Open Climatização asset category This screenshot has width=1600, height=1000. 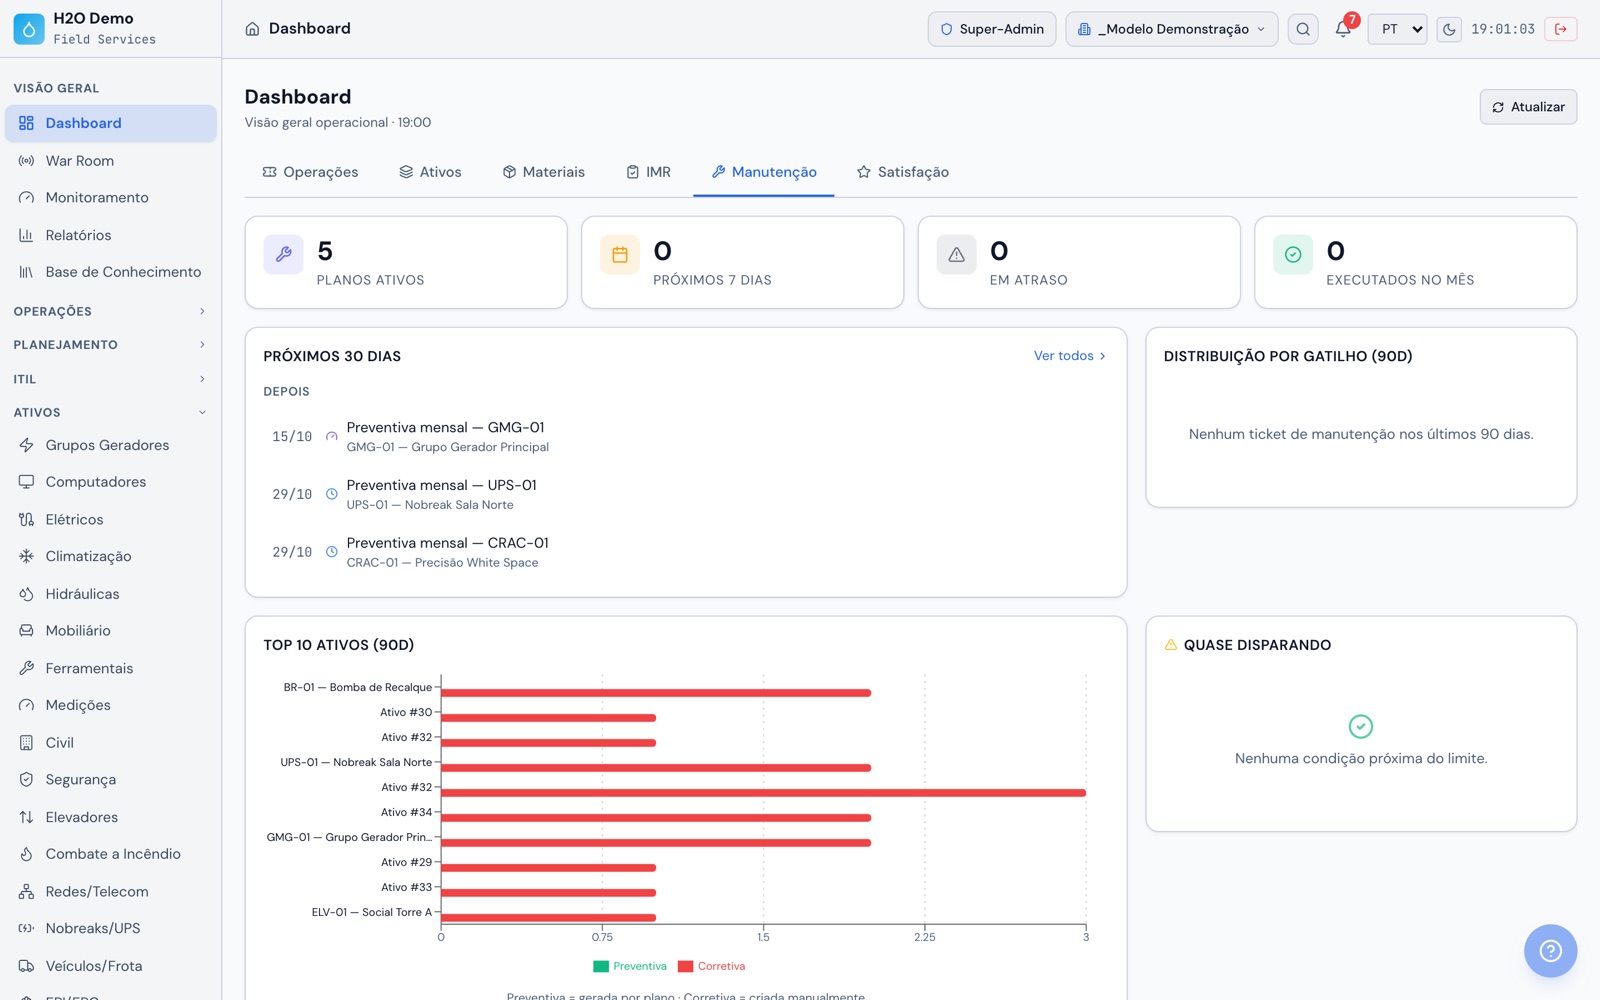[111, 556]
